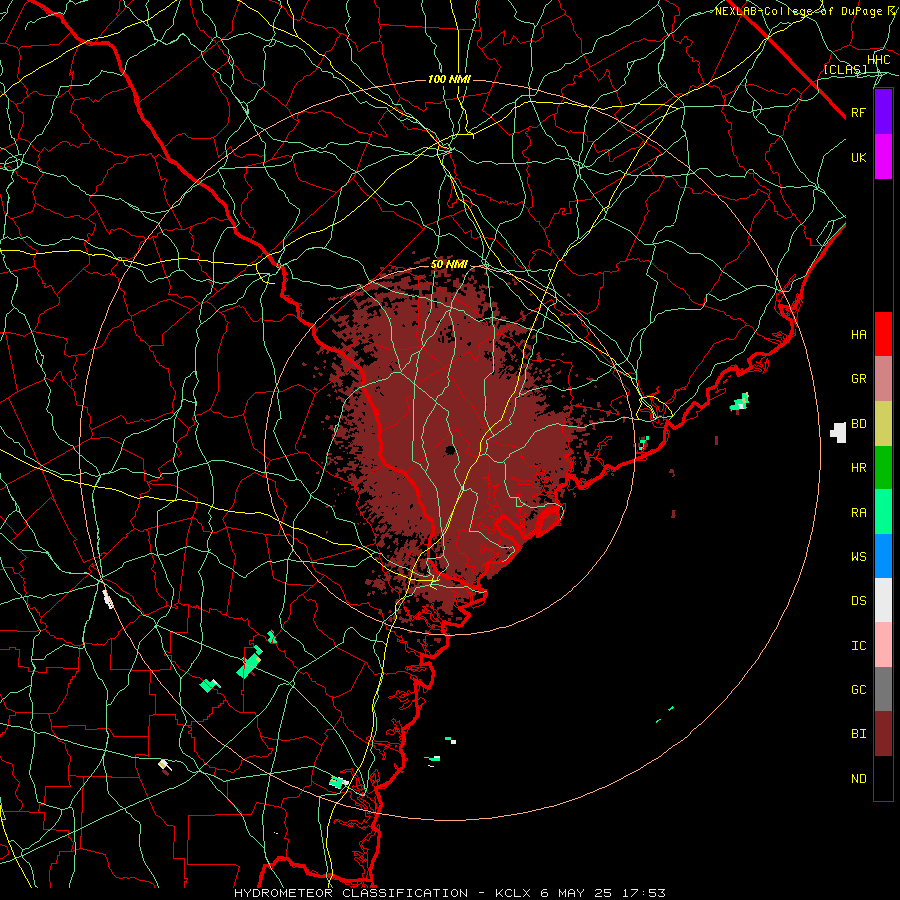Select the dark red BI legend swatch
Image resolution: width=900 pixels, height=900 pixels.
[883, 734]
